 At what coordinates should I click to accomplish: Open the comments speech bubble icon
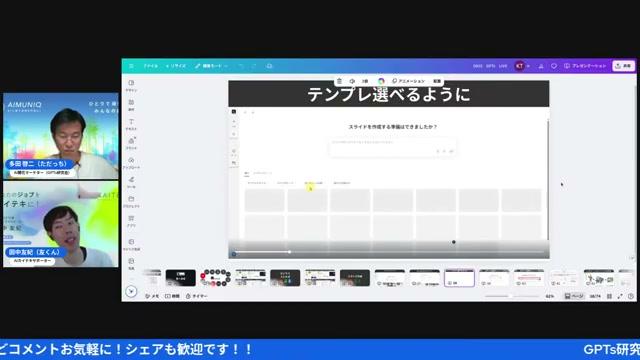[x=554, y=66]
